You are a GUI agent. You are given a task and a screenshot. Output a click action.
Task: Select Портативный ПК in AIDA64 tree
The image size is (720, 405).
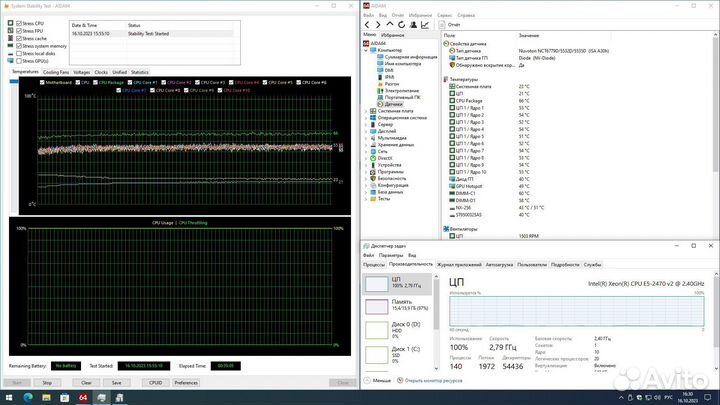(399, 97)
